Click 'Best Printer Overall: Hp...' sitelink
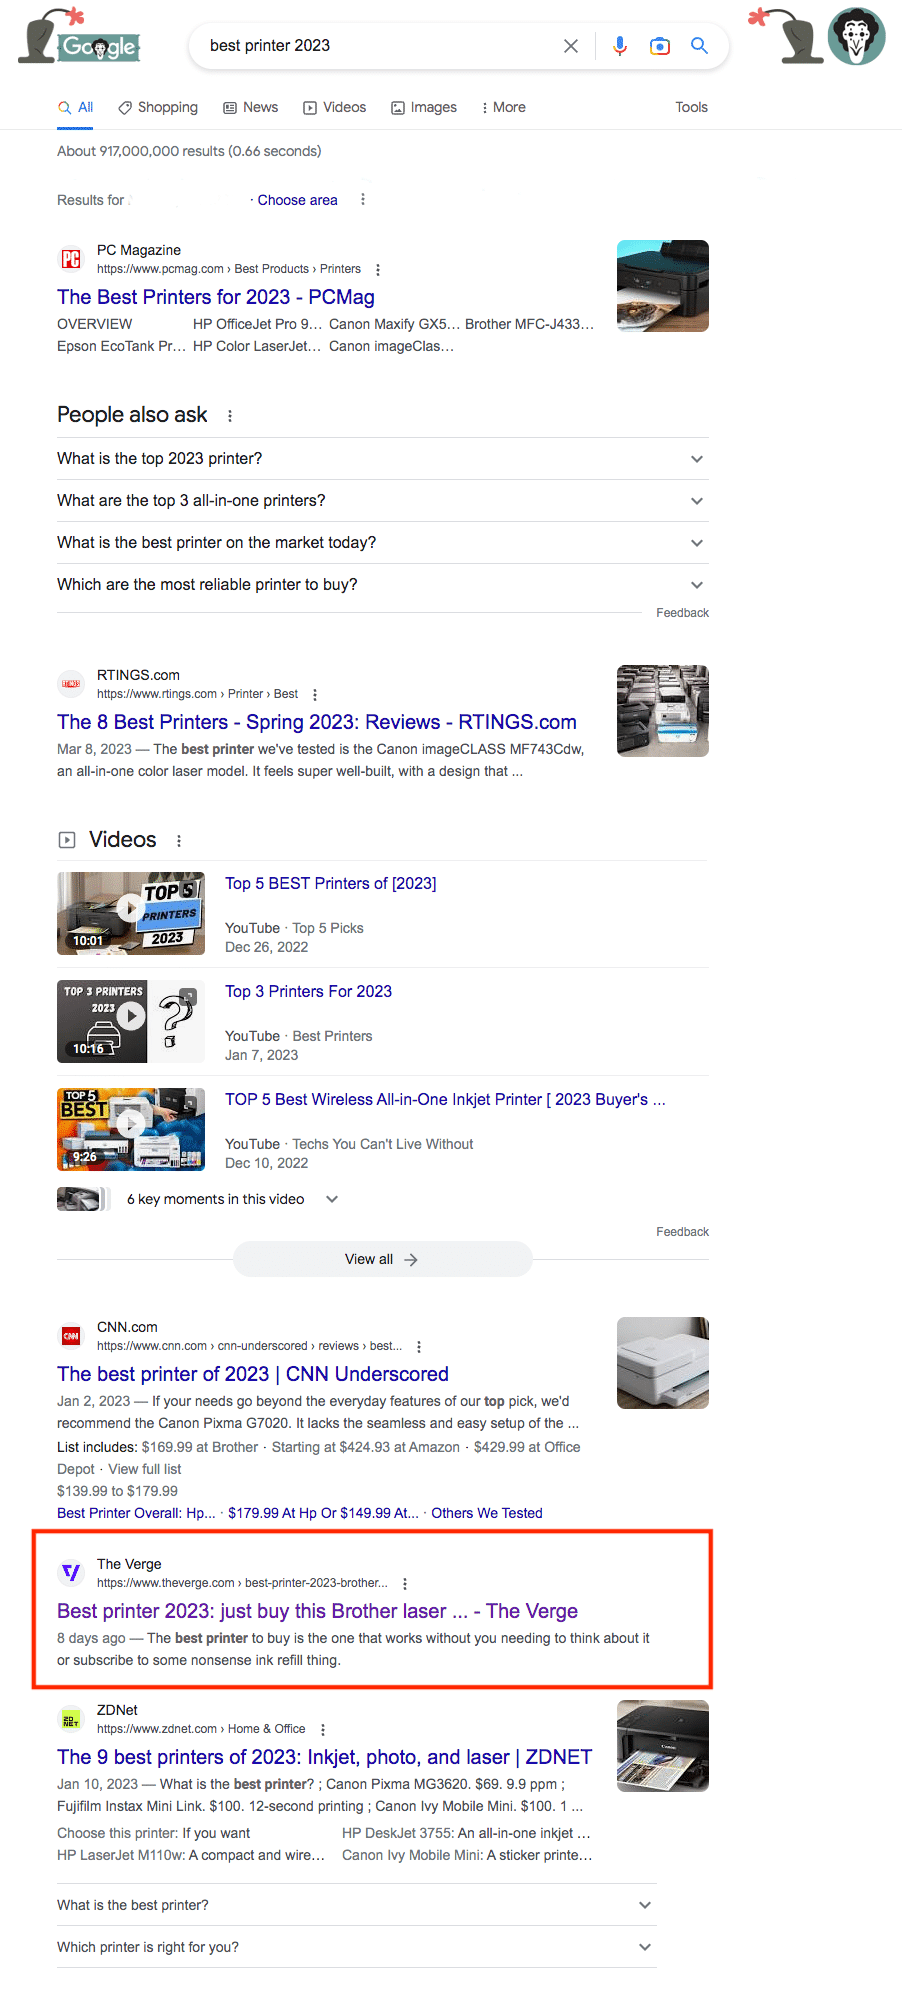Viewport: 902px width, 2001px height. tap(136, 1513)
